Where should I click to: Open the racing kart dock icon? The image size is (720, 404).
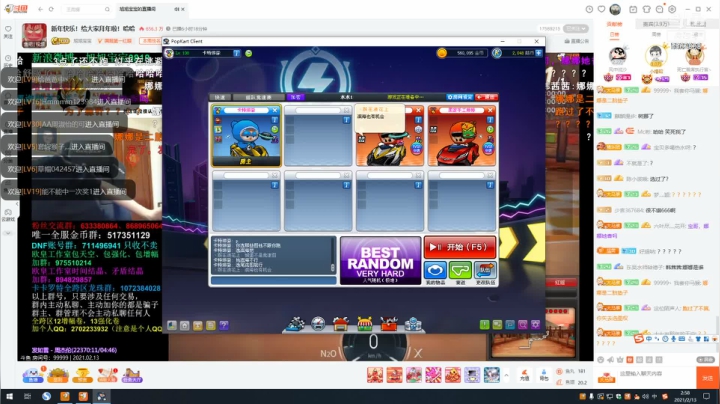(x=295, y=324)
